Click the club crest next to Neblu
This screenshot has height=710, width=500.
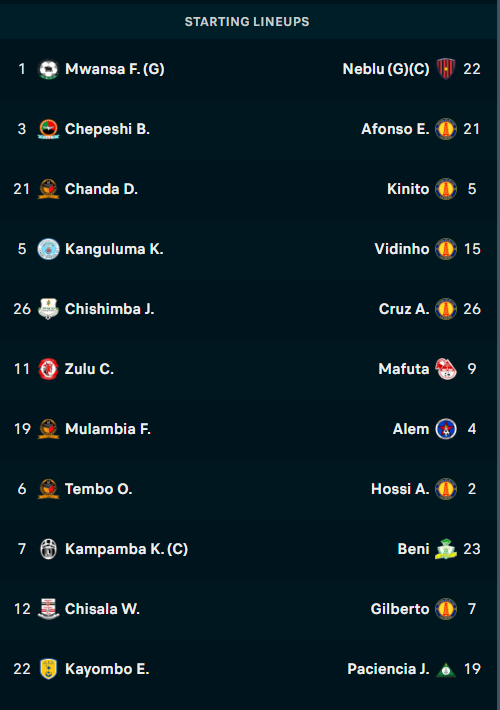(x=446, y=69)
